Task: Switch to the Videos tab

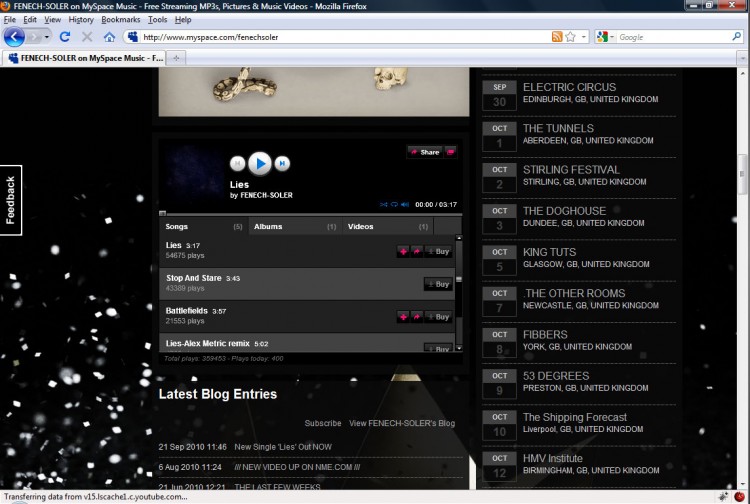Action: click(388, 227)
